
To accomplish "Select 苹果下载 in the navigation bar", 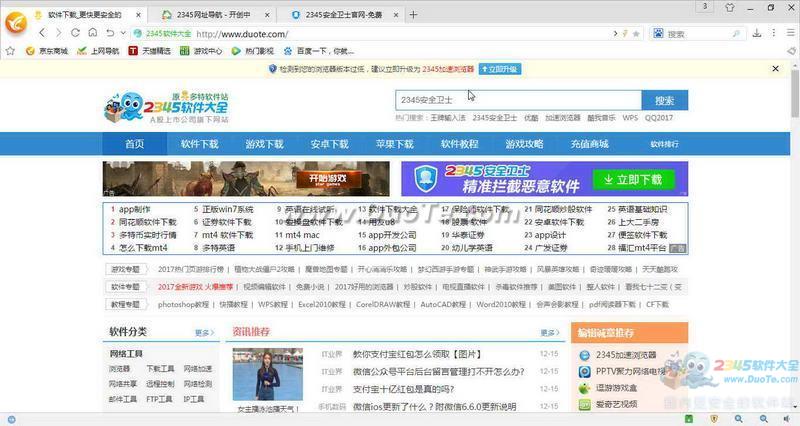I will pyautogui.click(x=394, y=144).
